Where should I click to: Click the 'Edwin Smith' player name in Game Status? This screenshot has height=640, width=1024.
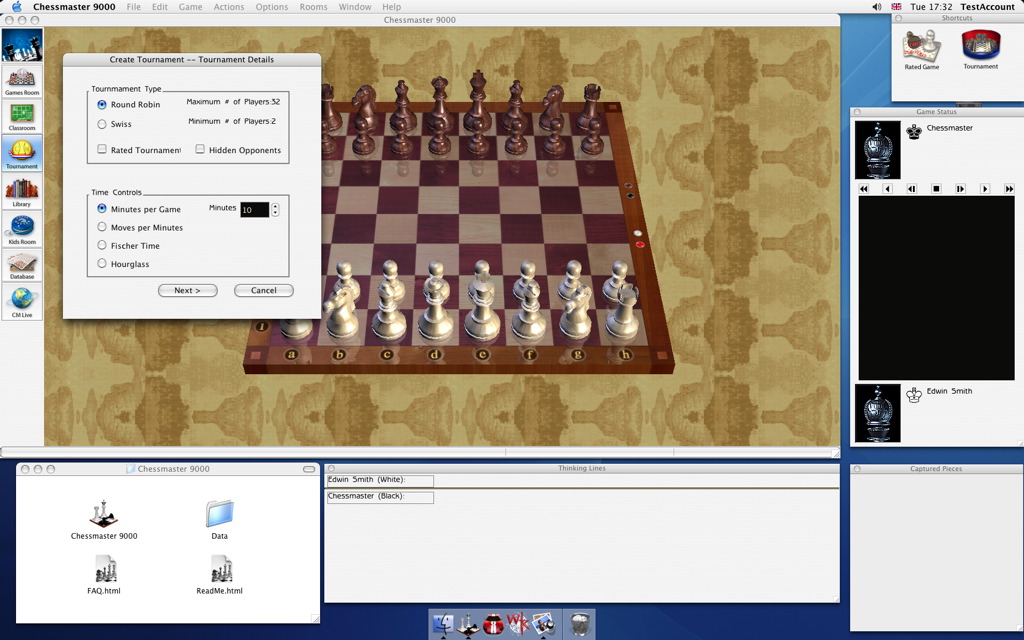tap(949, 391)
